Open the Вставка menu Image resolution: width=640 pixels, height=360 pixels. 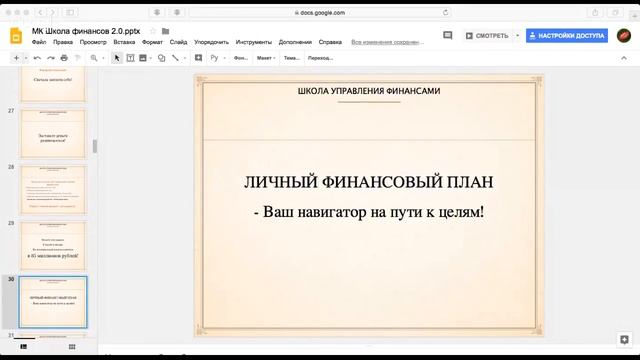point(124,42)
